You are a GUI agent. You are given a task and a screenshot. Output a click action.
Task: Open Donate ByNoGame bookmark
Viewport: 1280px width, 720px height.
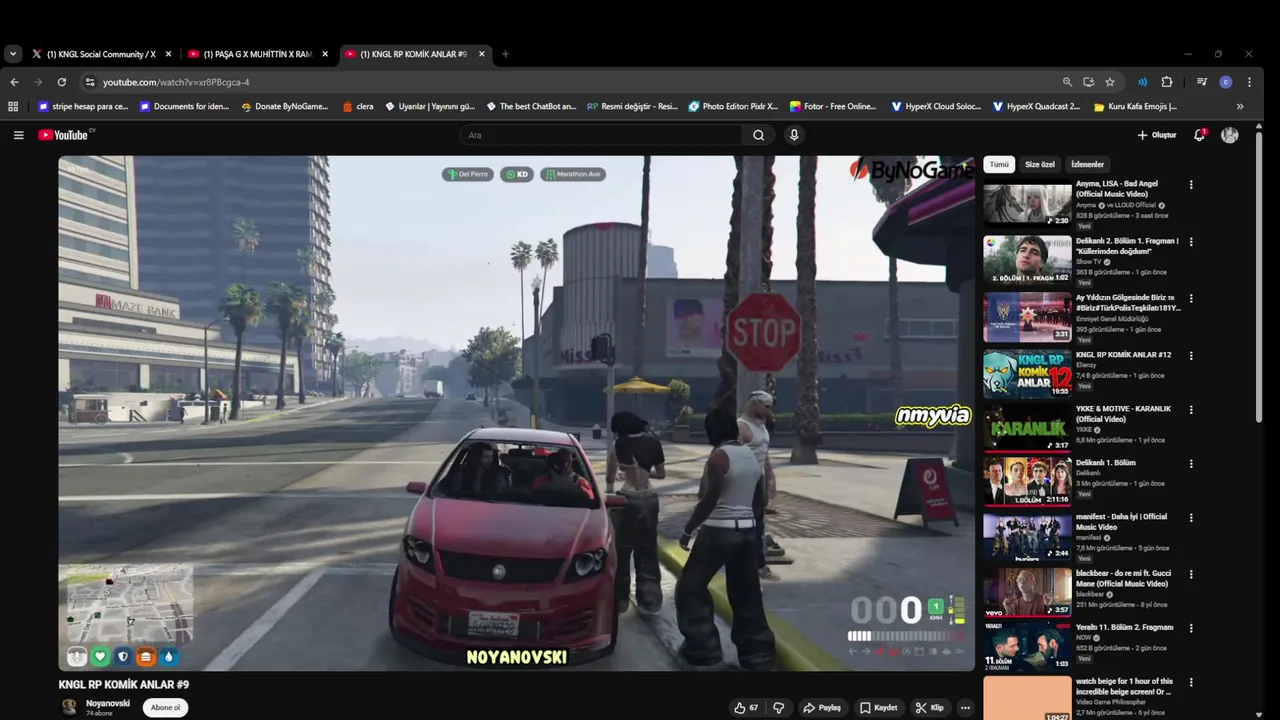(285, 106)
